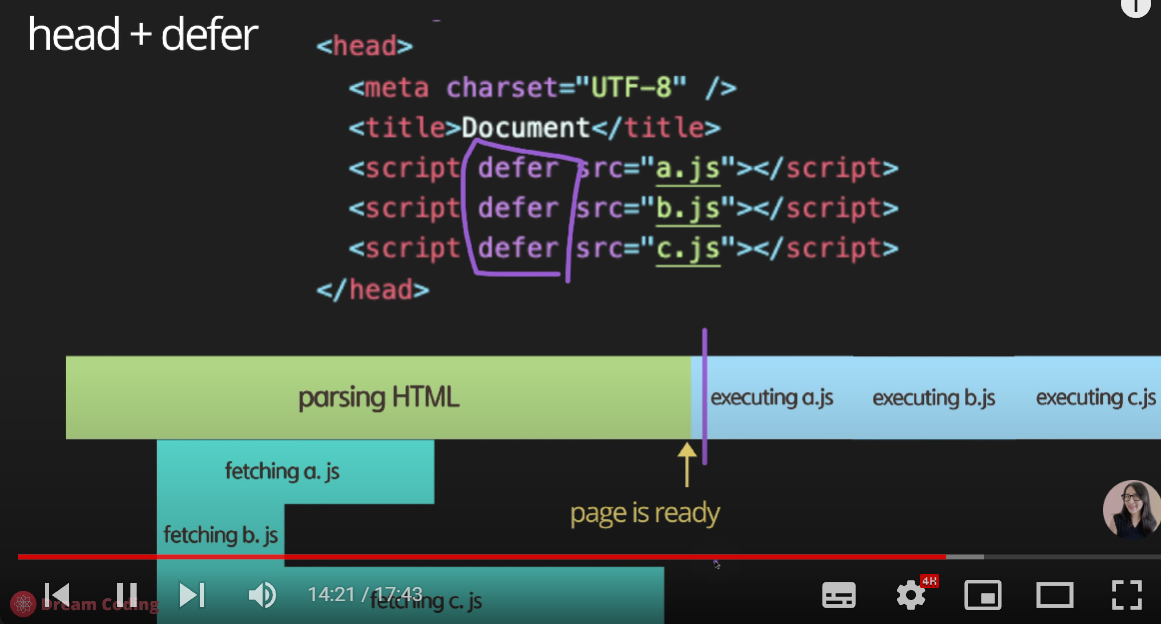The width and height of the screenshot is (1161, 624).
Task: Skip to the previous video
Action: pyautogui.click(x=57, y=595)
